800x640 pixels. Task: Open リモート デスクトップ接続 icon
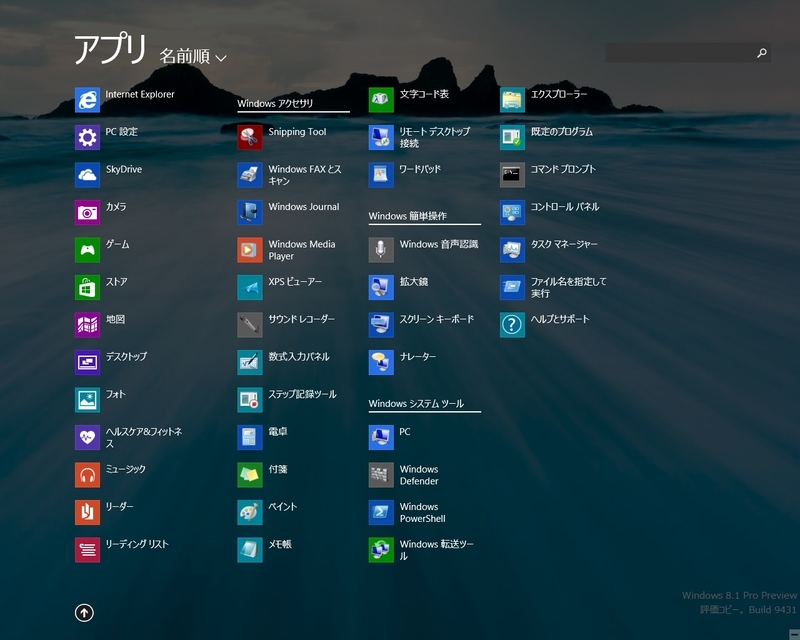381,137
